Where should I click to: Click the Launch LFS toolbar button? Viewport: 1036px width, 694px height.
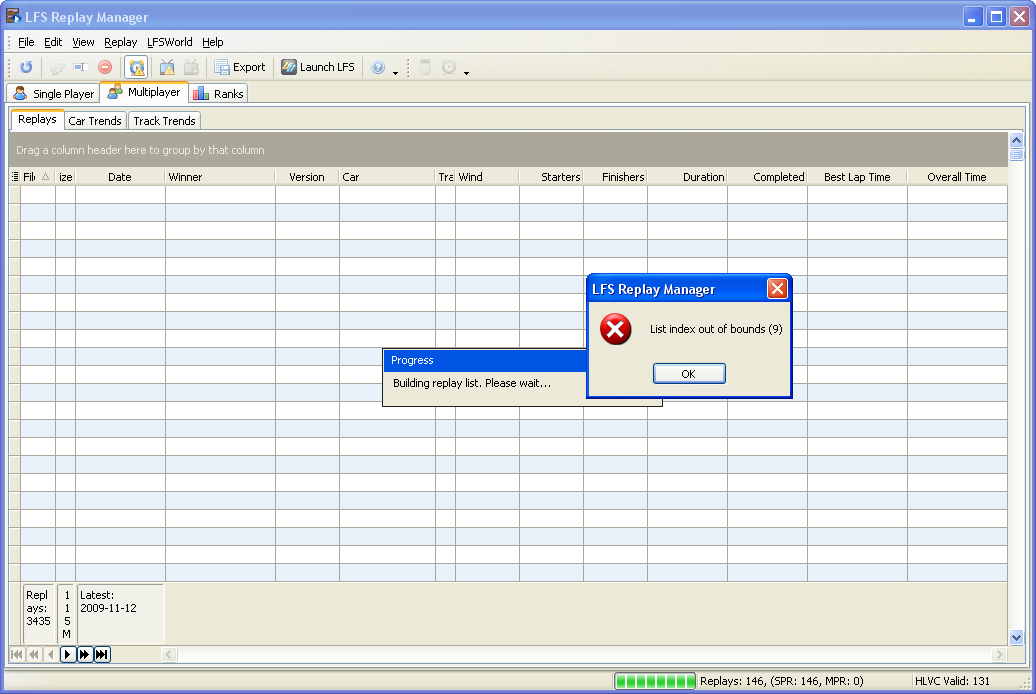pos(318,67)
